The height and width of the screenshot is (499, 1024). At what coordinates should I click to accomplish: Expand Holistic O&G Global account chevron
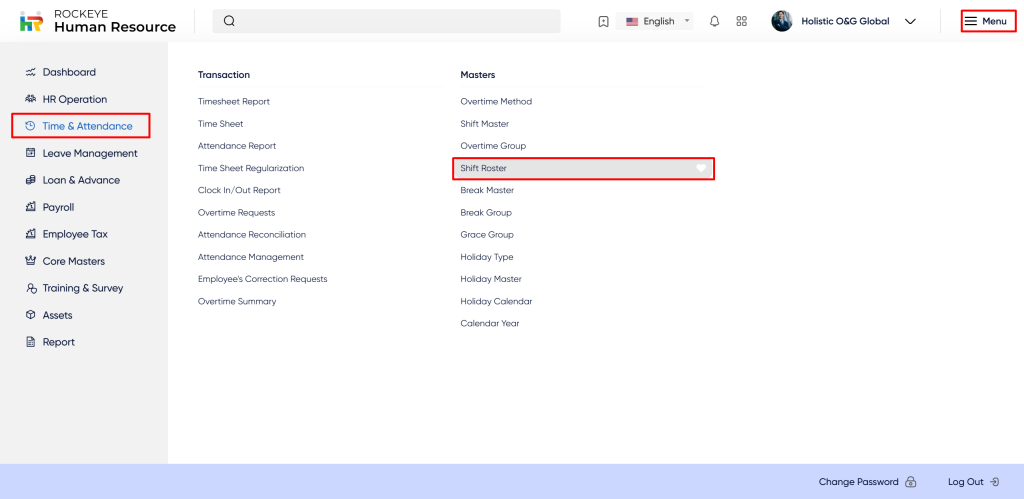coord(910,21)
